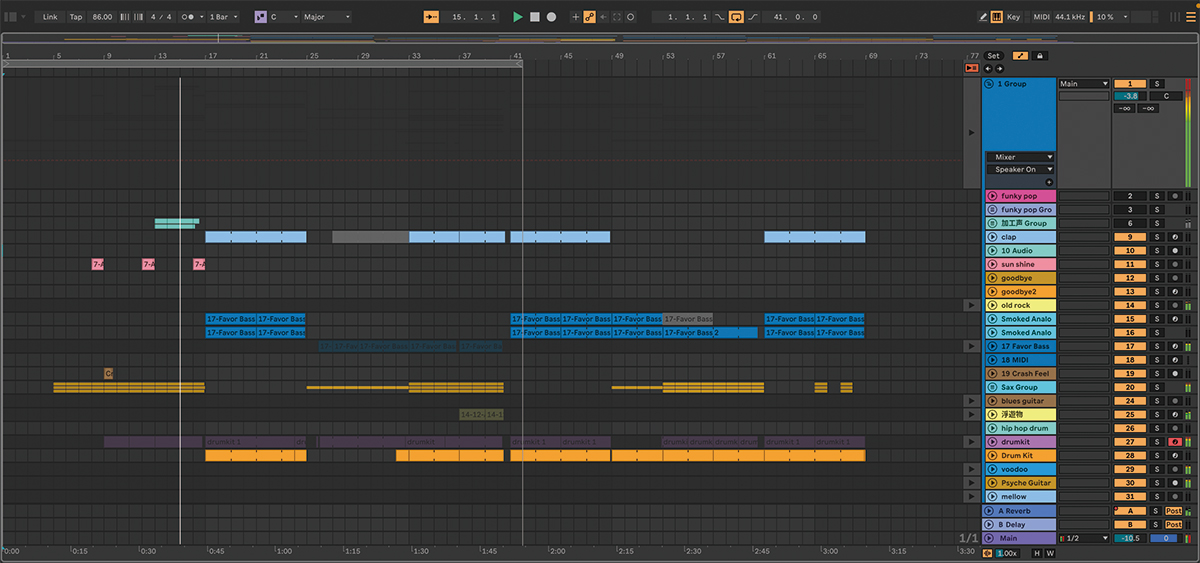1200x563 pixels.
Task: Click the Set locator button
Action: (993, 56)
